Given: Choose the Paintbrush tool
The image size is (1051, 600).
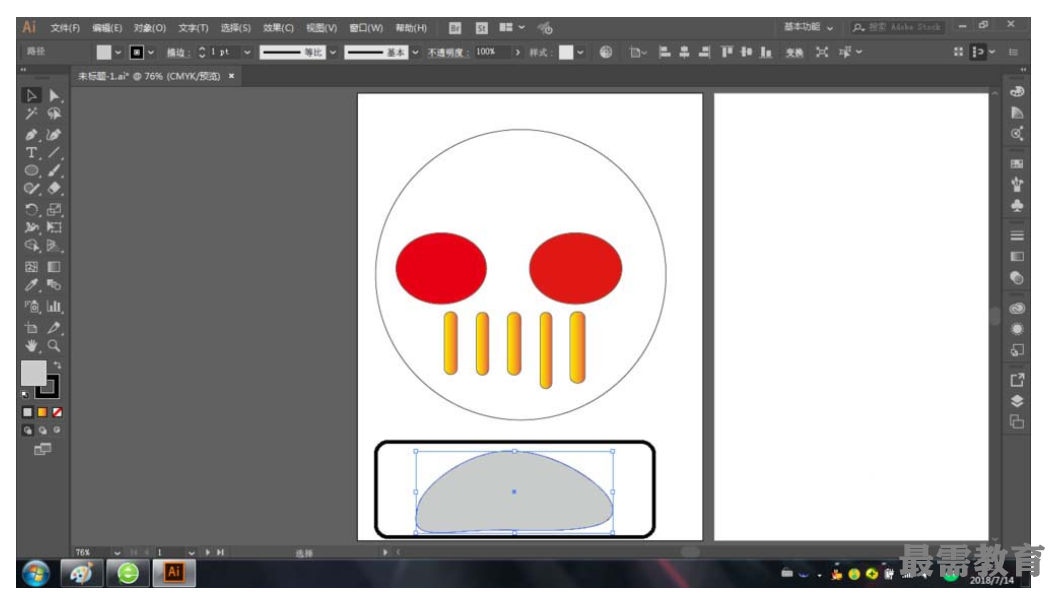Looking at the screenshot, I should (54, 171).
